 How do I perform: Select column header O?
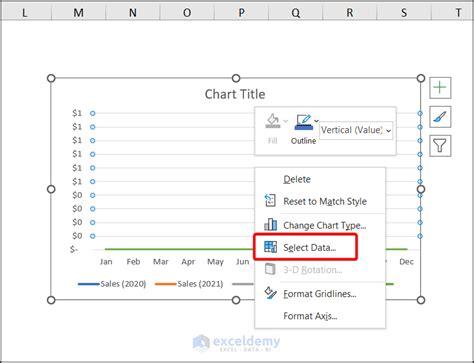pyautogui.click(x=187, y=13)
